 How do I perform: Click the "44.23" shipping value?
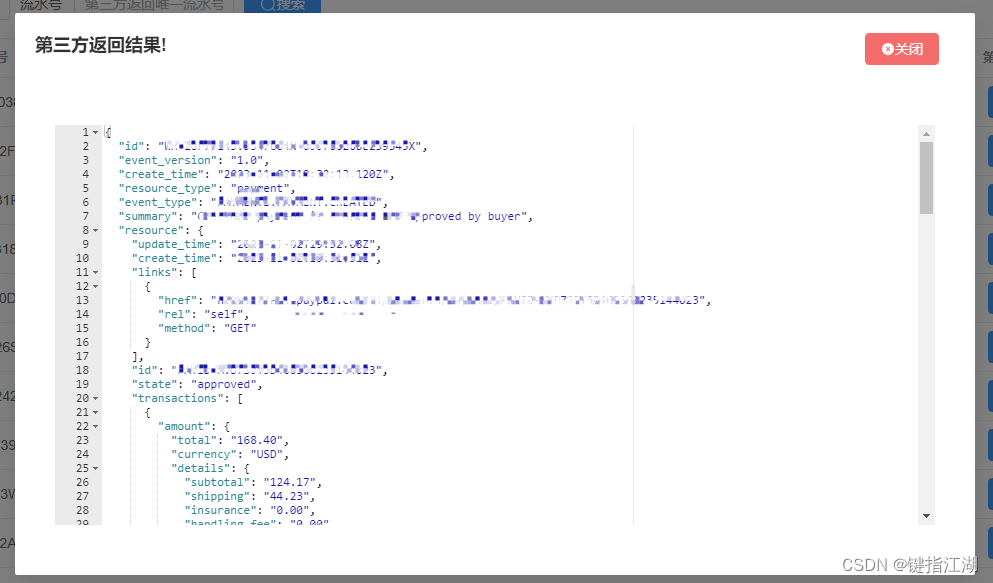(x=287, y=496)
